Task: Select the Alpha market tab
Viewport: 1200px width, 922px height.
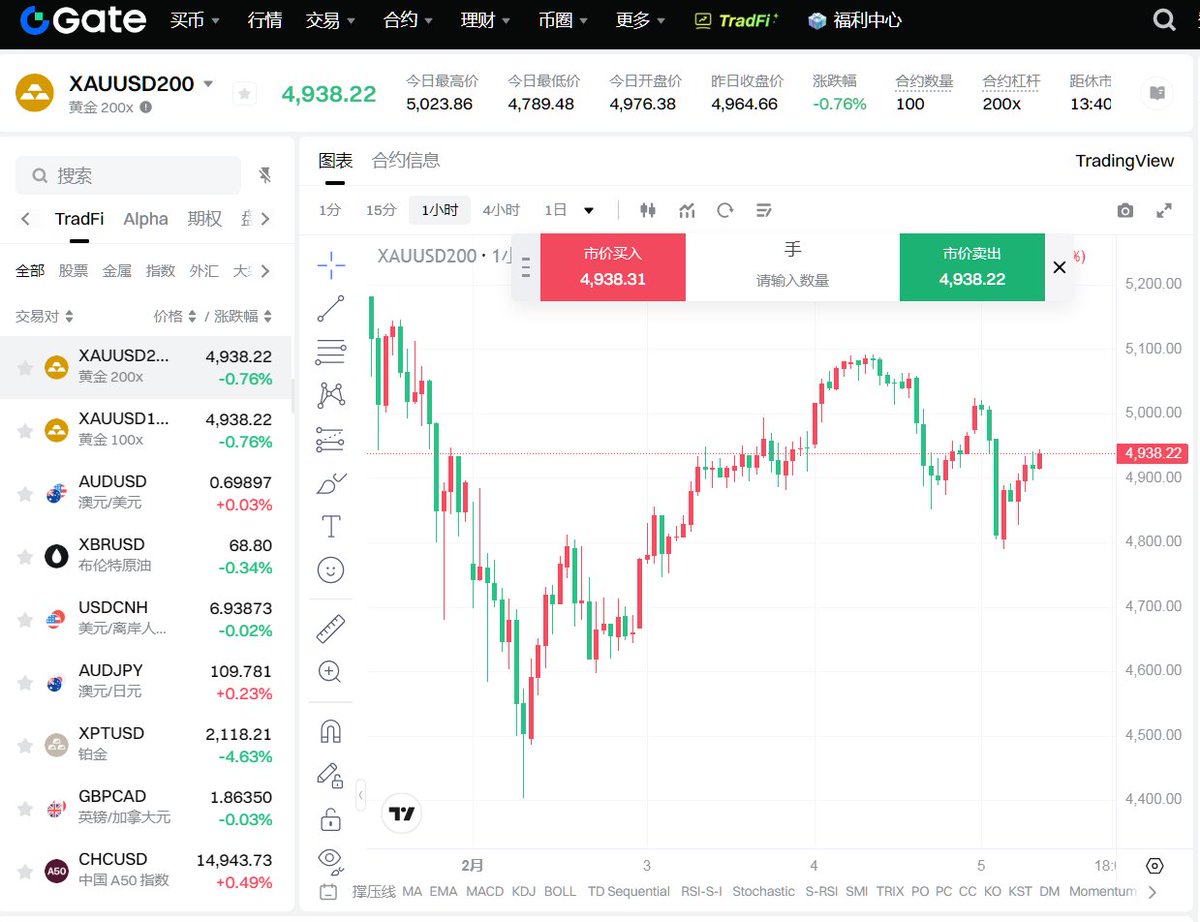Action: click(x=146, y=219)
